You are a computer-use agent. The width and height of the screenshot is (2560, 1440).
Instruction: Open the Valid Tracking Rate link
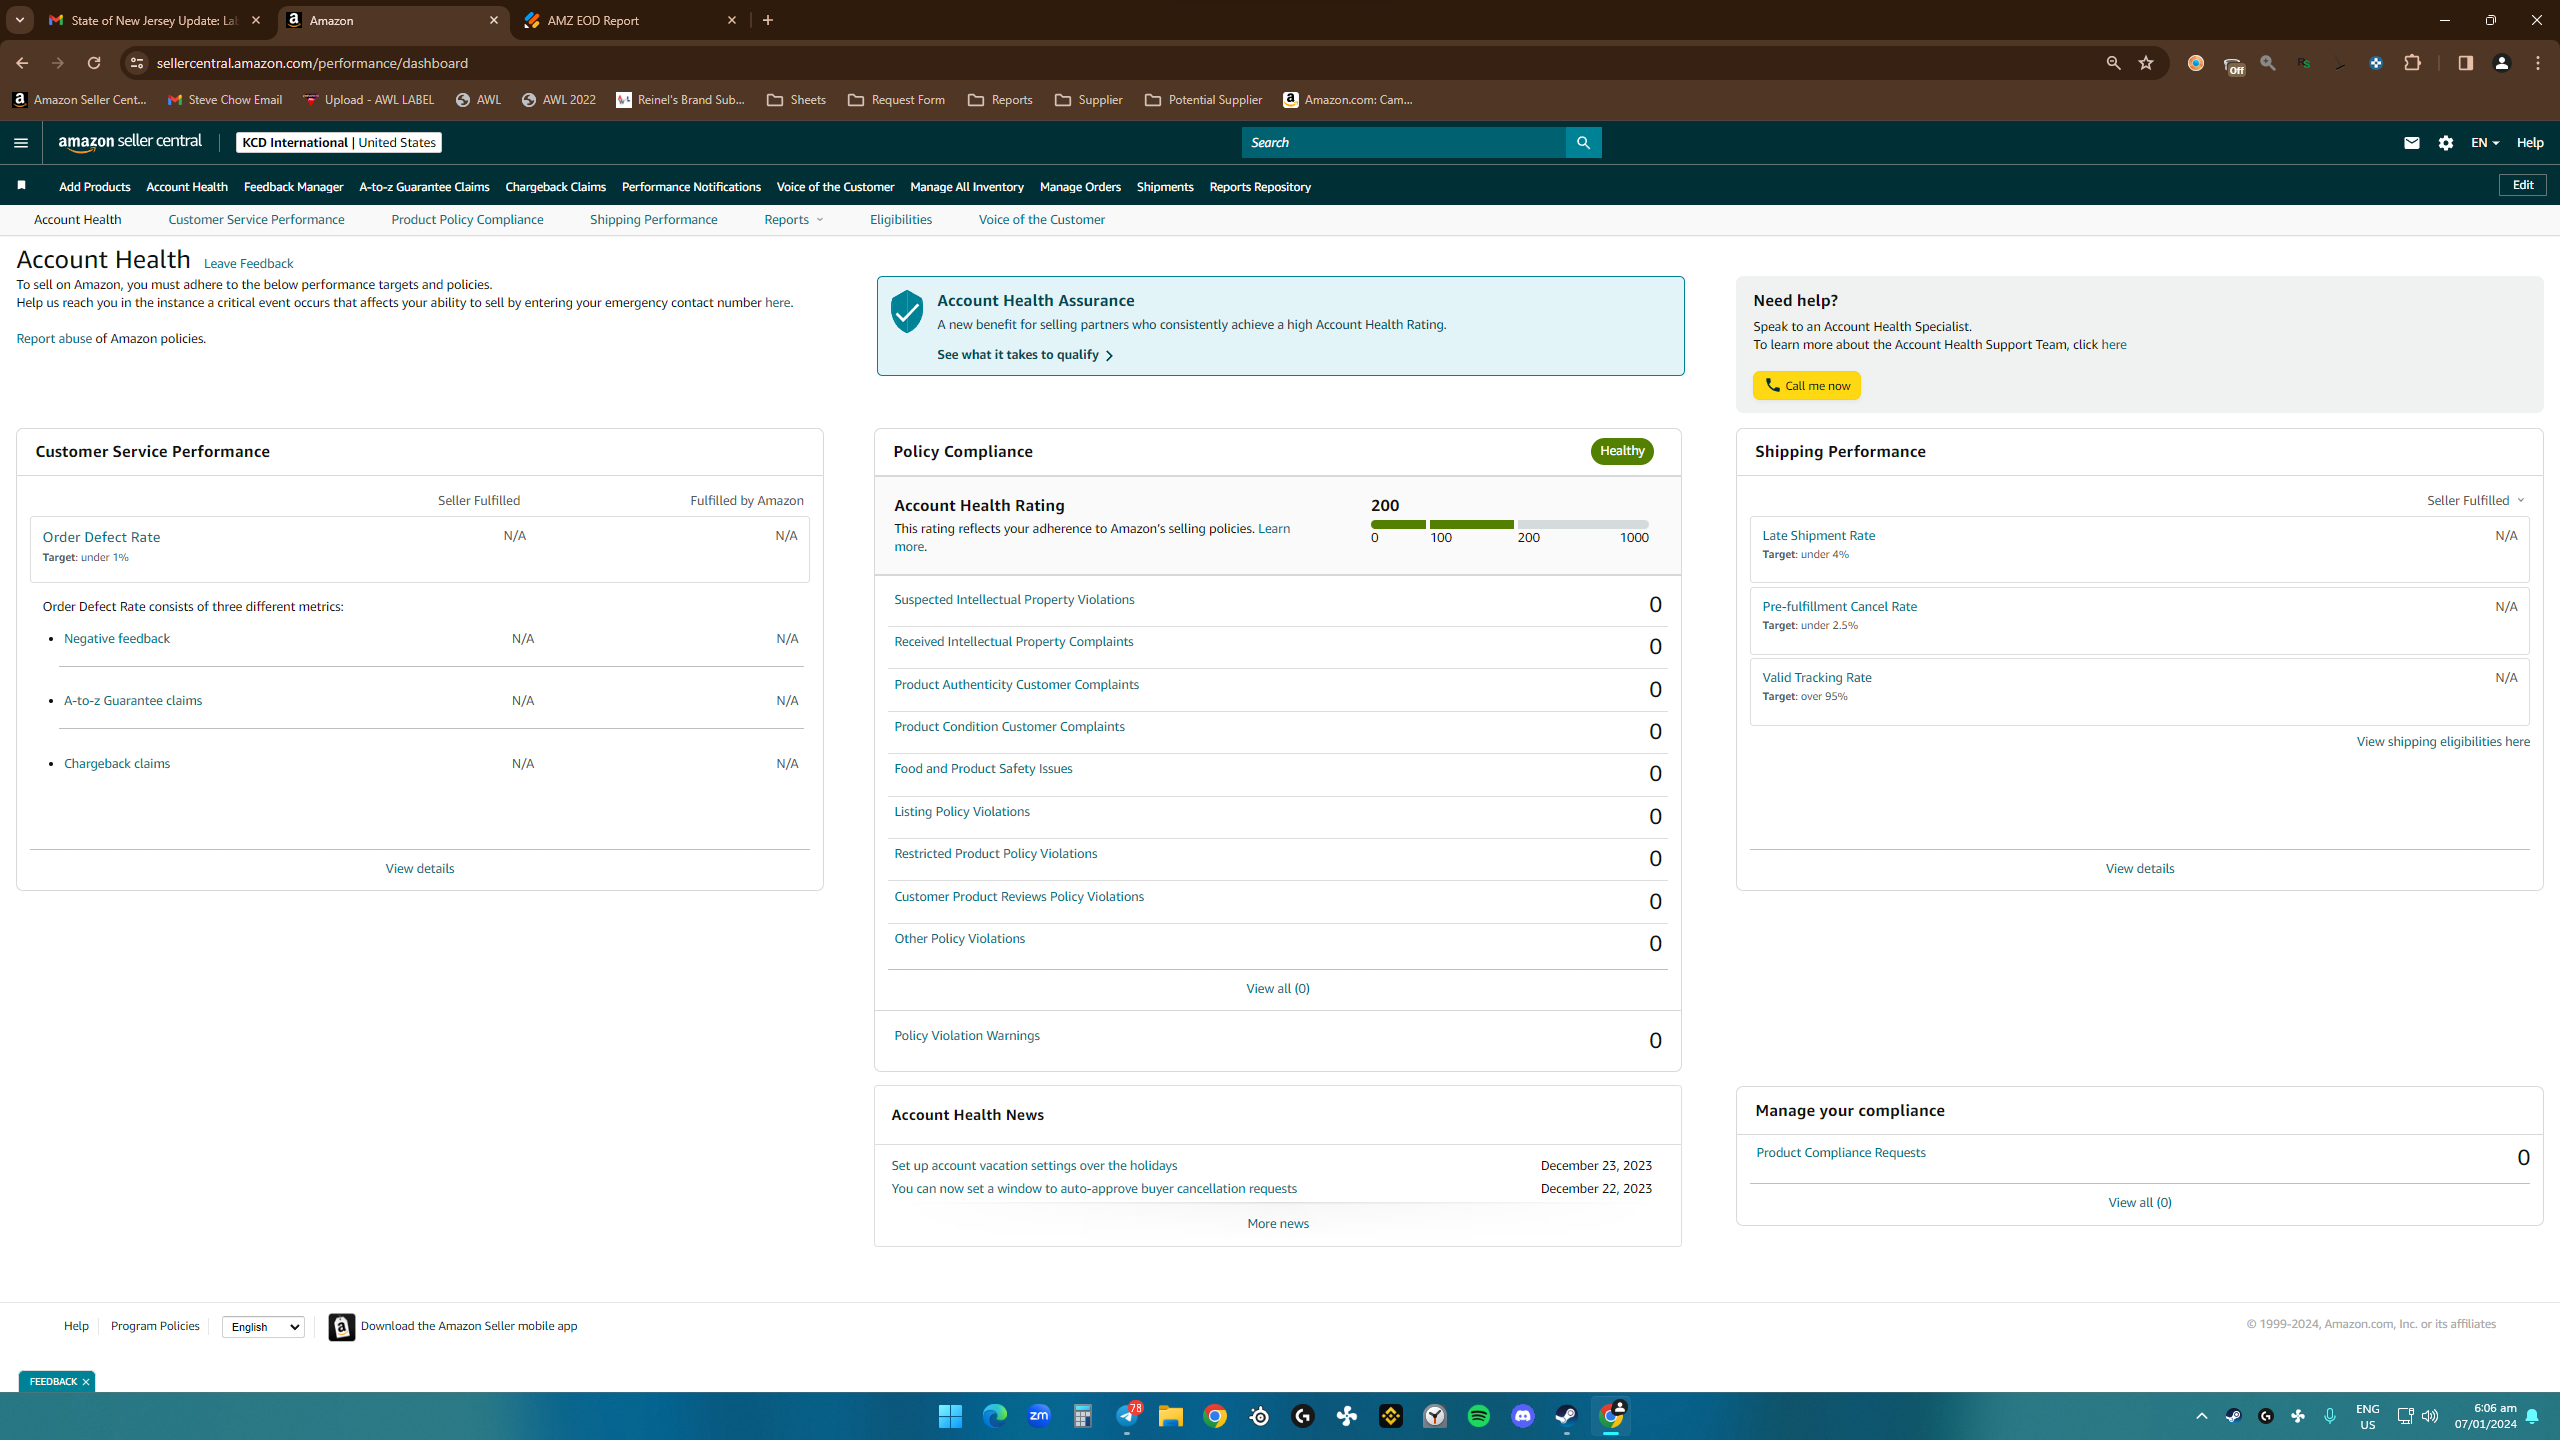coord(1816,678)
